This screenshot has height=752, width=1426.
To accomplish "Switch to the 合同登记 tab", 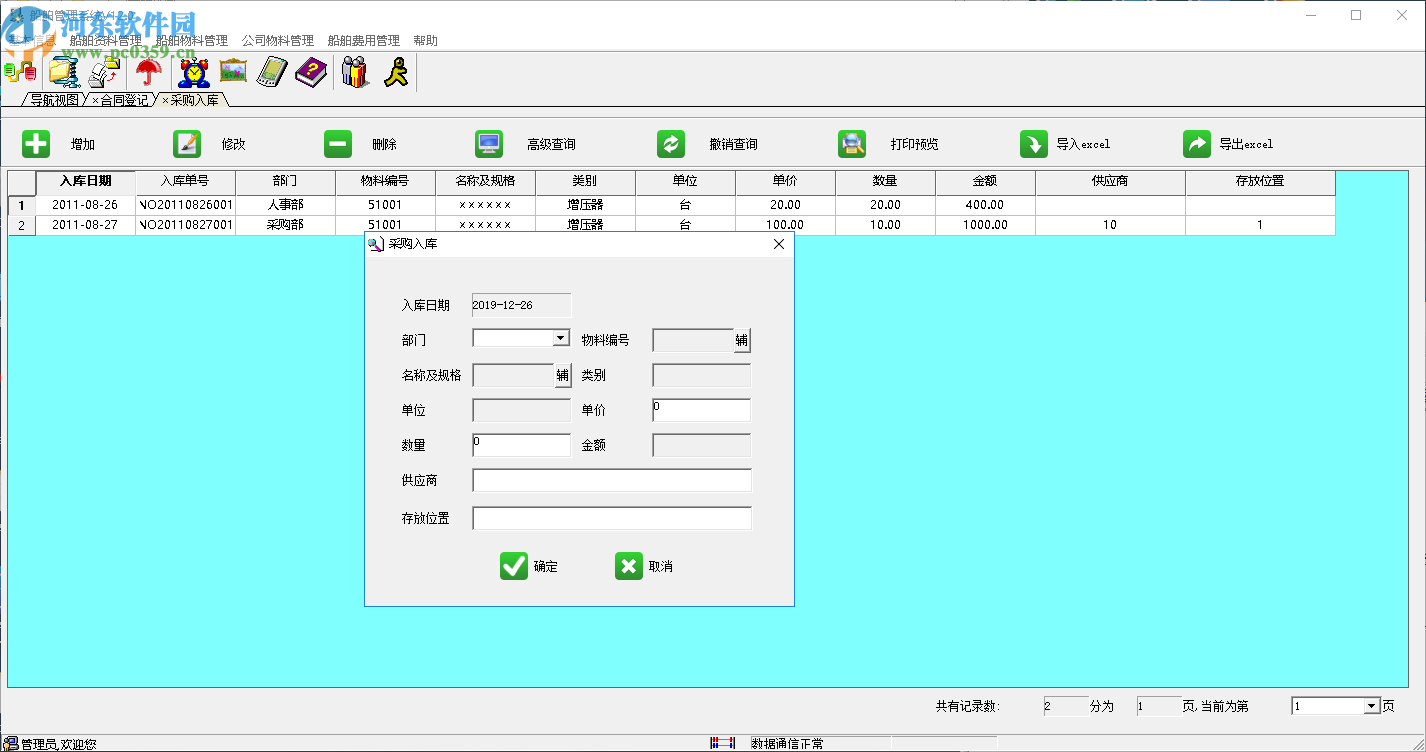I will (124, 100).
